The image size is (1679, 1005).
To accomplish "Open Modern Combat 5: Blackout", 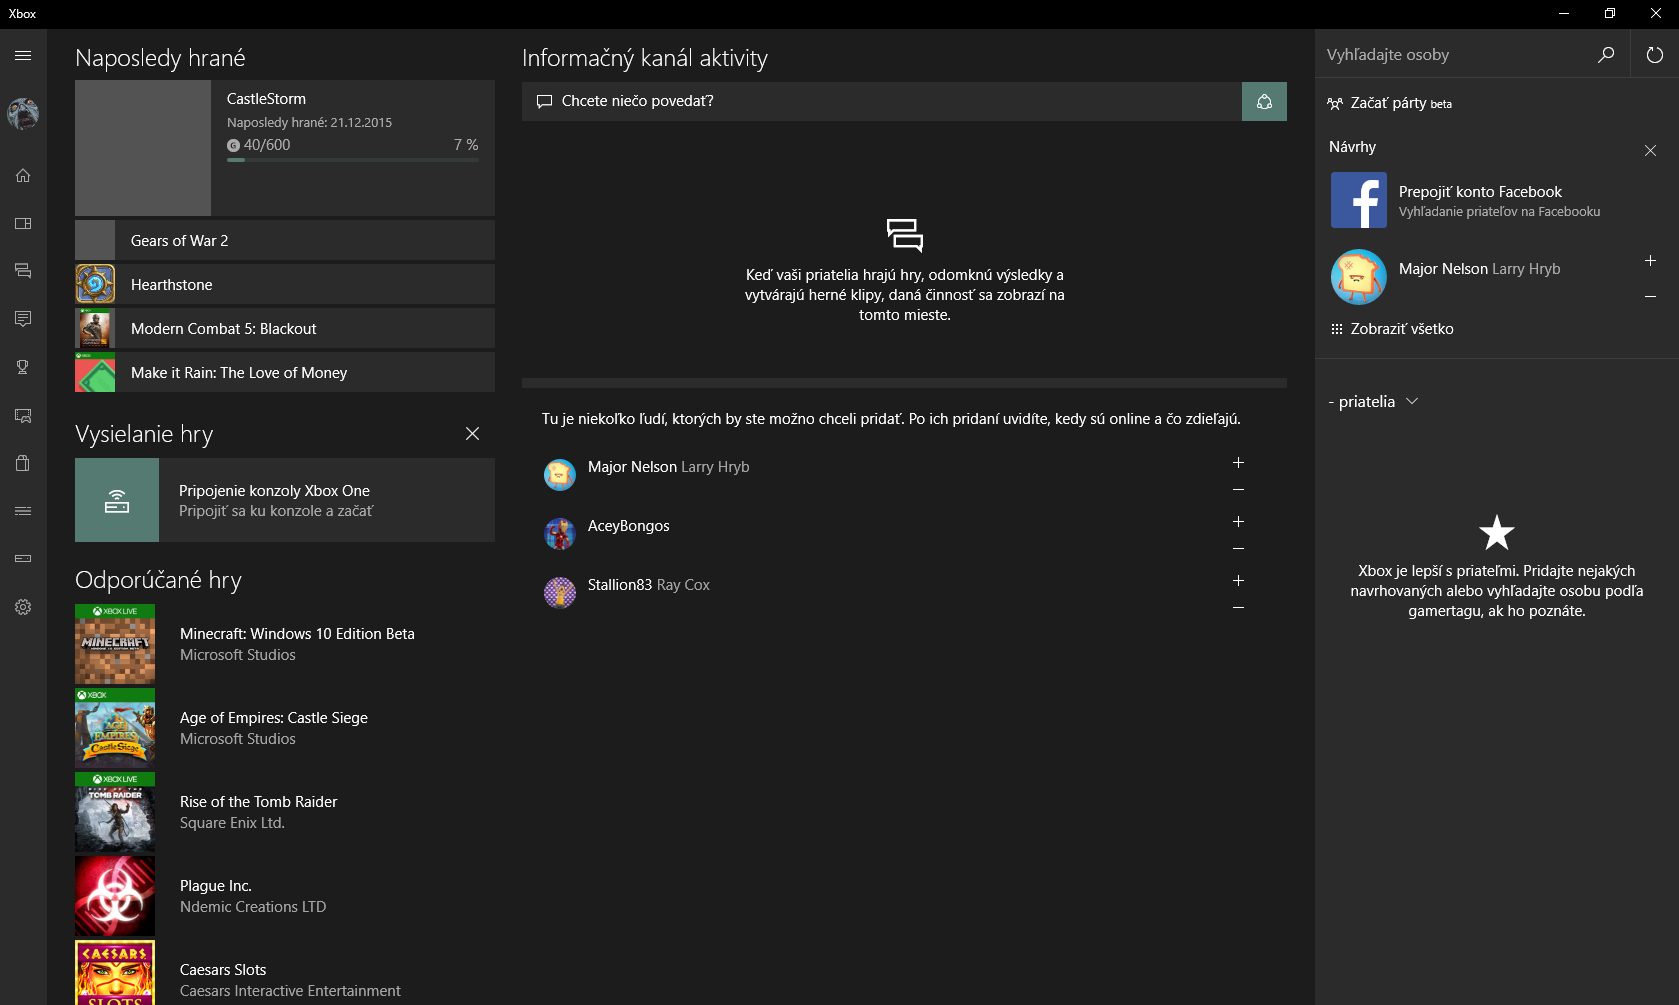I will tap(285, 328).
